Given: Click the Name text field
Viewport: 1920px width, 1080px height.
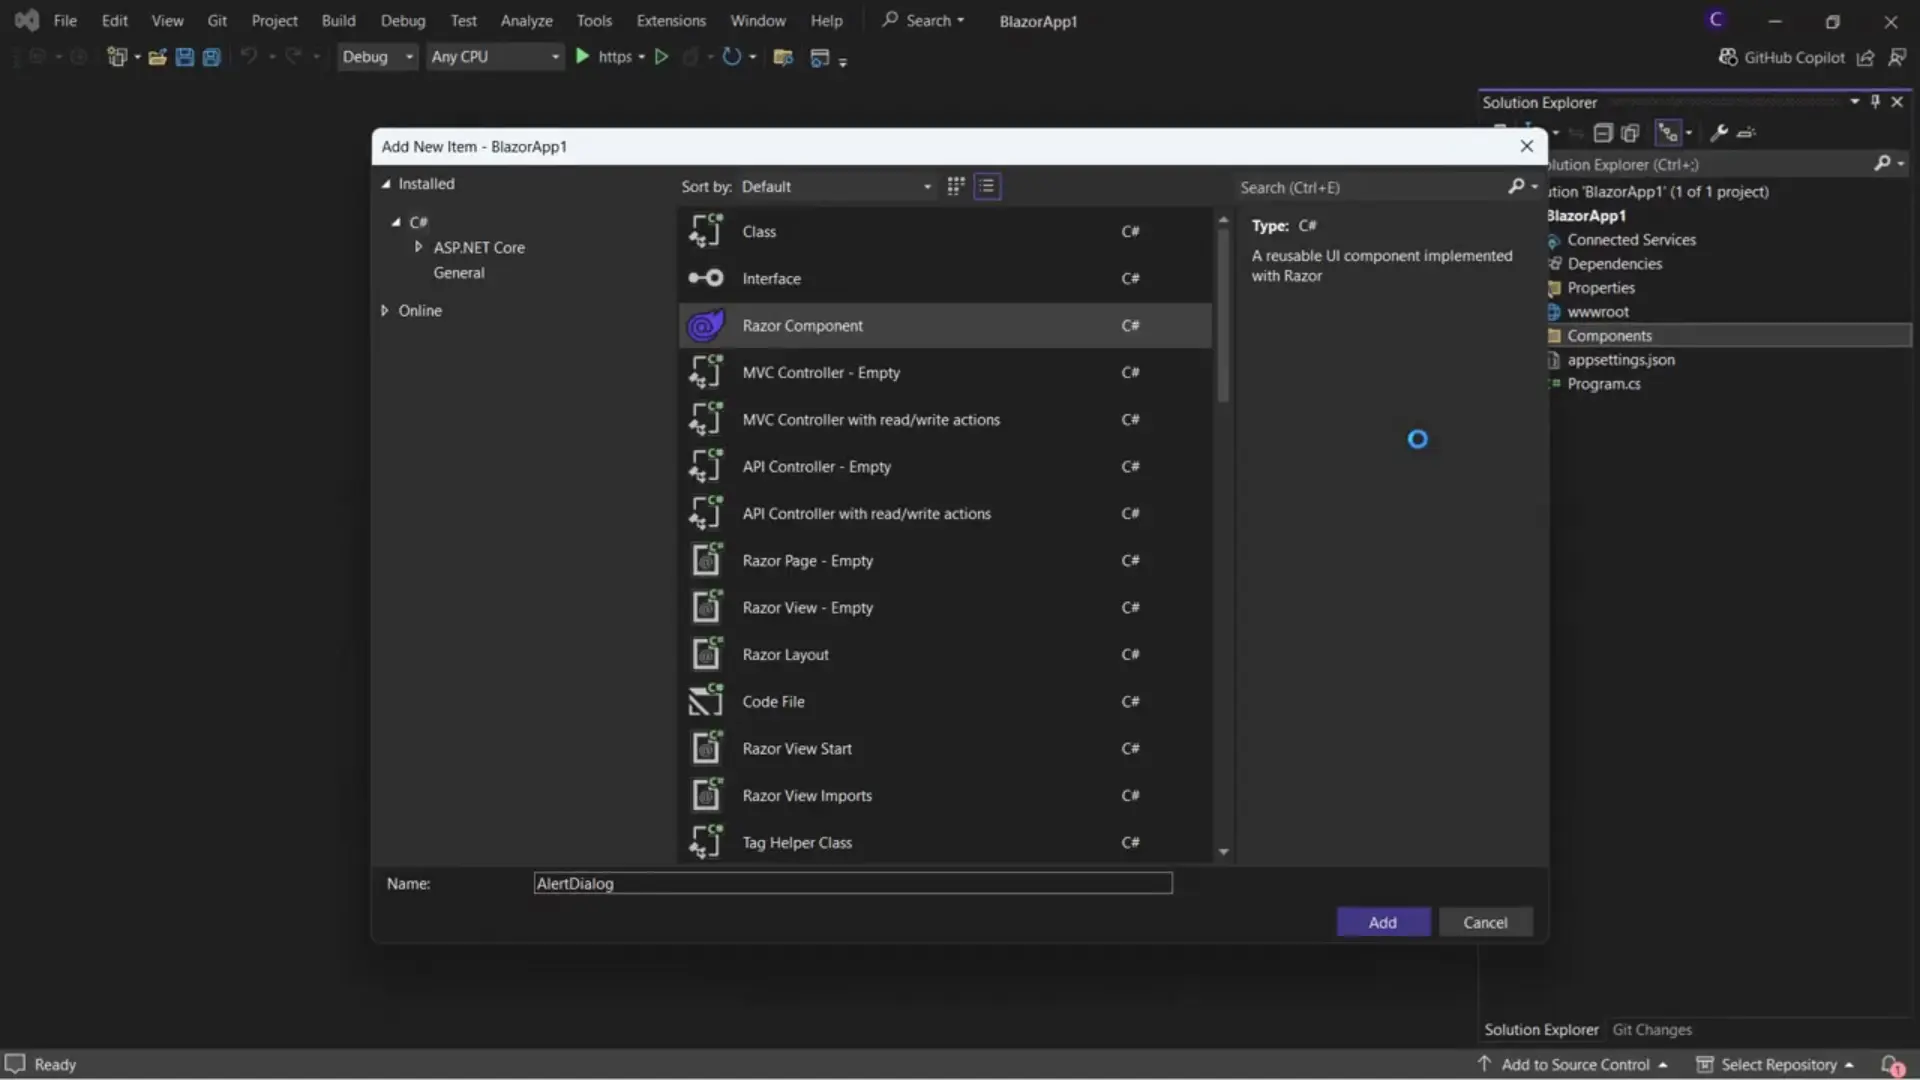Looking at the screenshot, I should [852, 883].
